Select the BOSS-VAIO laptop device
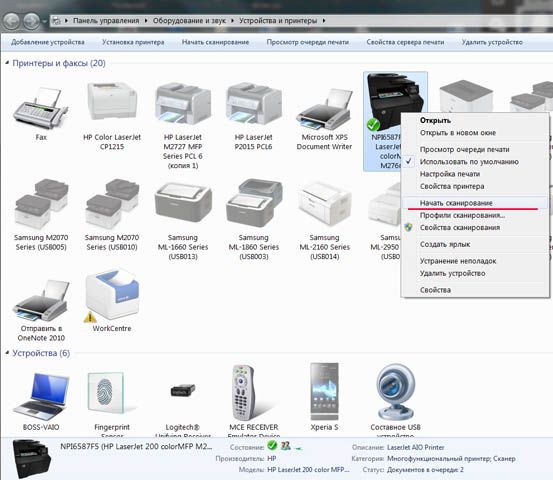553x482 pixels. [x=41, y=396]
